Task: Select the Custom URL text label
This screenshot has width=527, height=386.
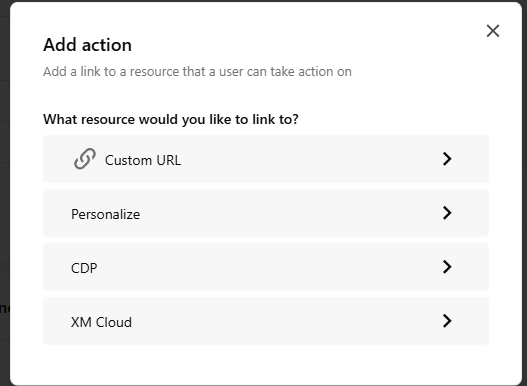Action: pos(143,160)
